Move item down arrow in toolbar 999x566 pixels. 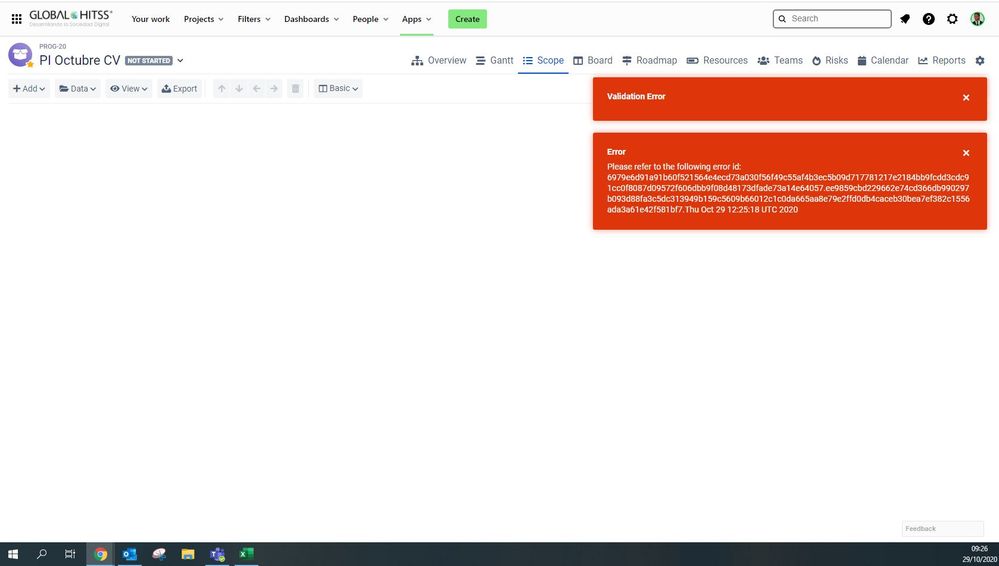239,89
